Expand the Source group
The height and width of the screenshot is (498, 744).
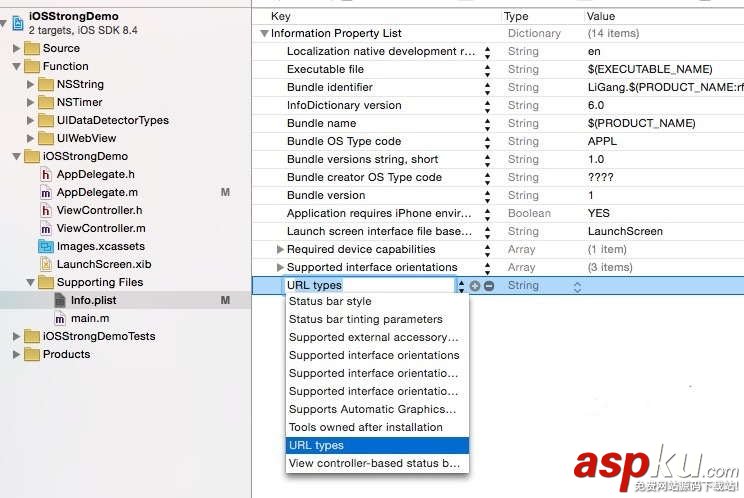tap(16, 48)
